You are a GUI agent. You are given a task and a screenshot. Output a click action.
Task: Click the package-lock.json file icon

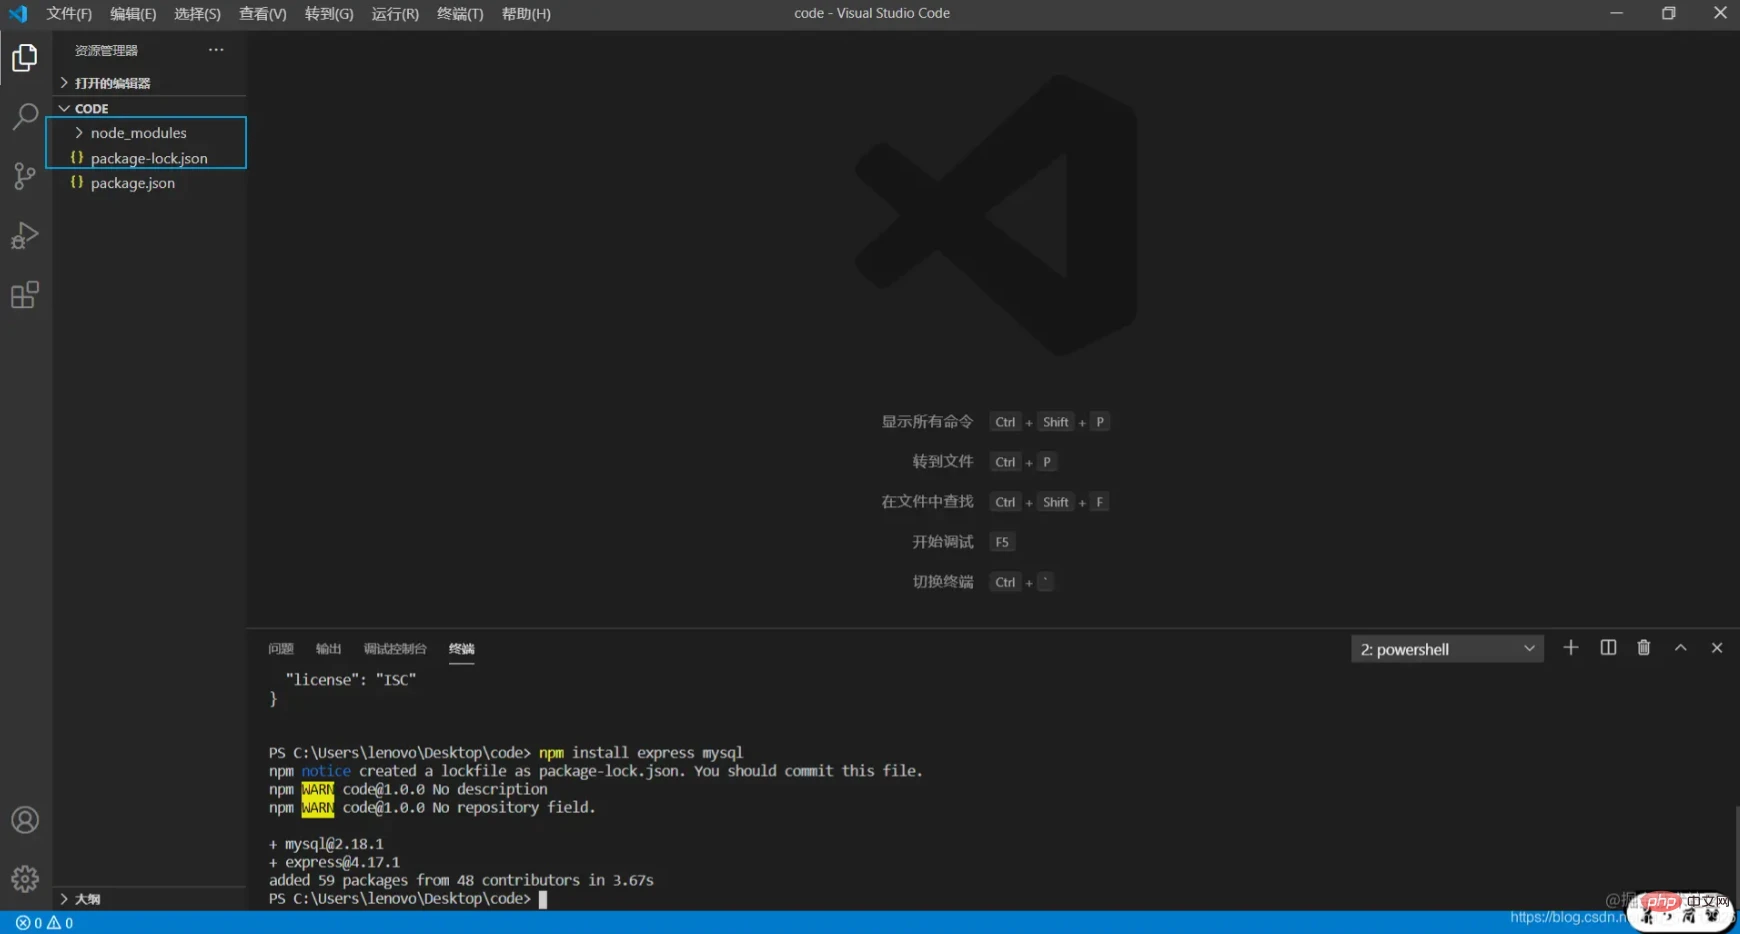(77, 158)
